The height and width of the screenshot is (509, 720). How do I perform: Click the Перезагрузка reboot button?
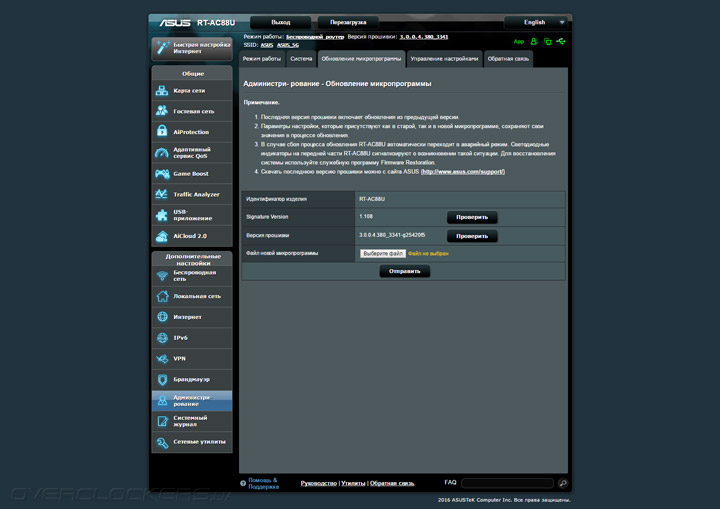(x=348, y=22)
